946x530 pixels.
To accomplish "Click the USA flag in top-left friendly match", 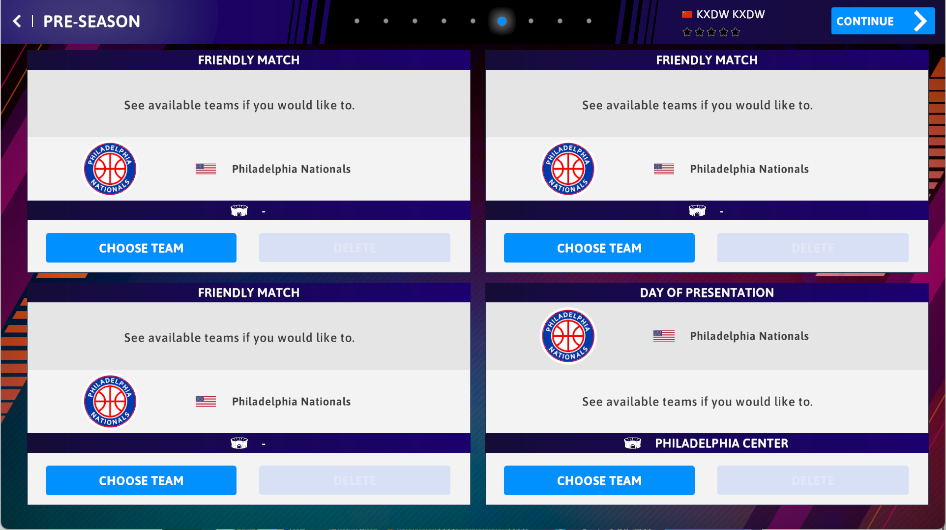I will (x=206, y=169).
